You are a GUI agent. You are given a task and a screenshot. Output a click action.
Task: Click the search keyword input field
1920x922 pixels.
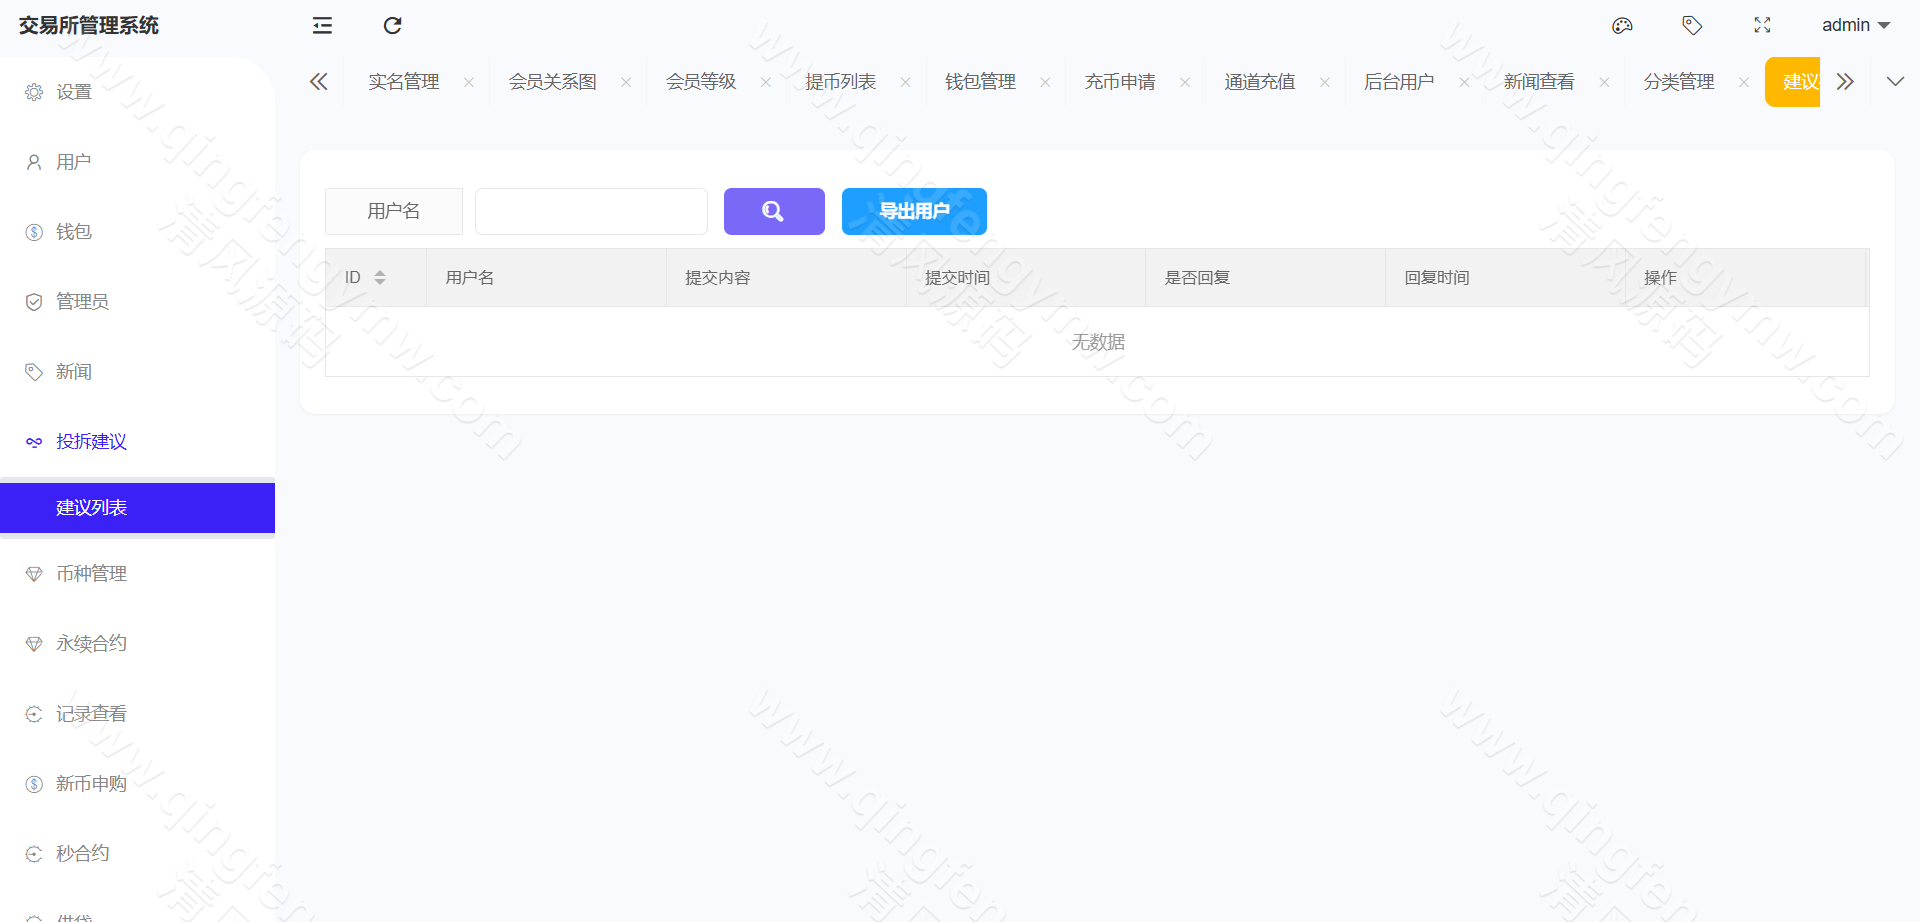[590, 211]
